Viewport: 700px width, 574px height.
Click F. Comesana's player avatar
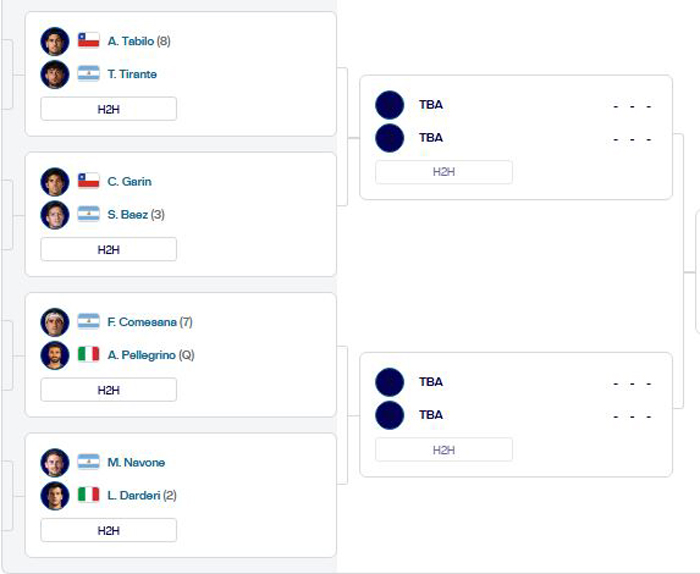[x=55, y=322]
